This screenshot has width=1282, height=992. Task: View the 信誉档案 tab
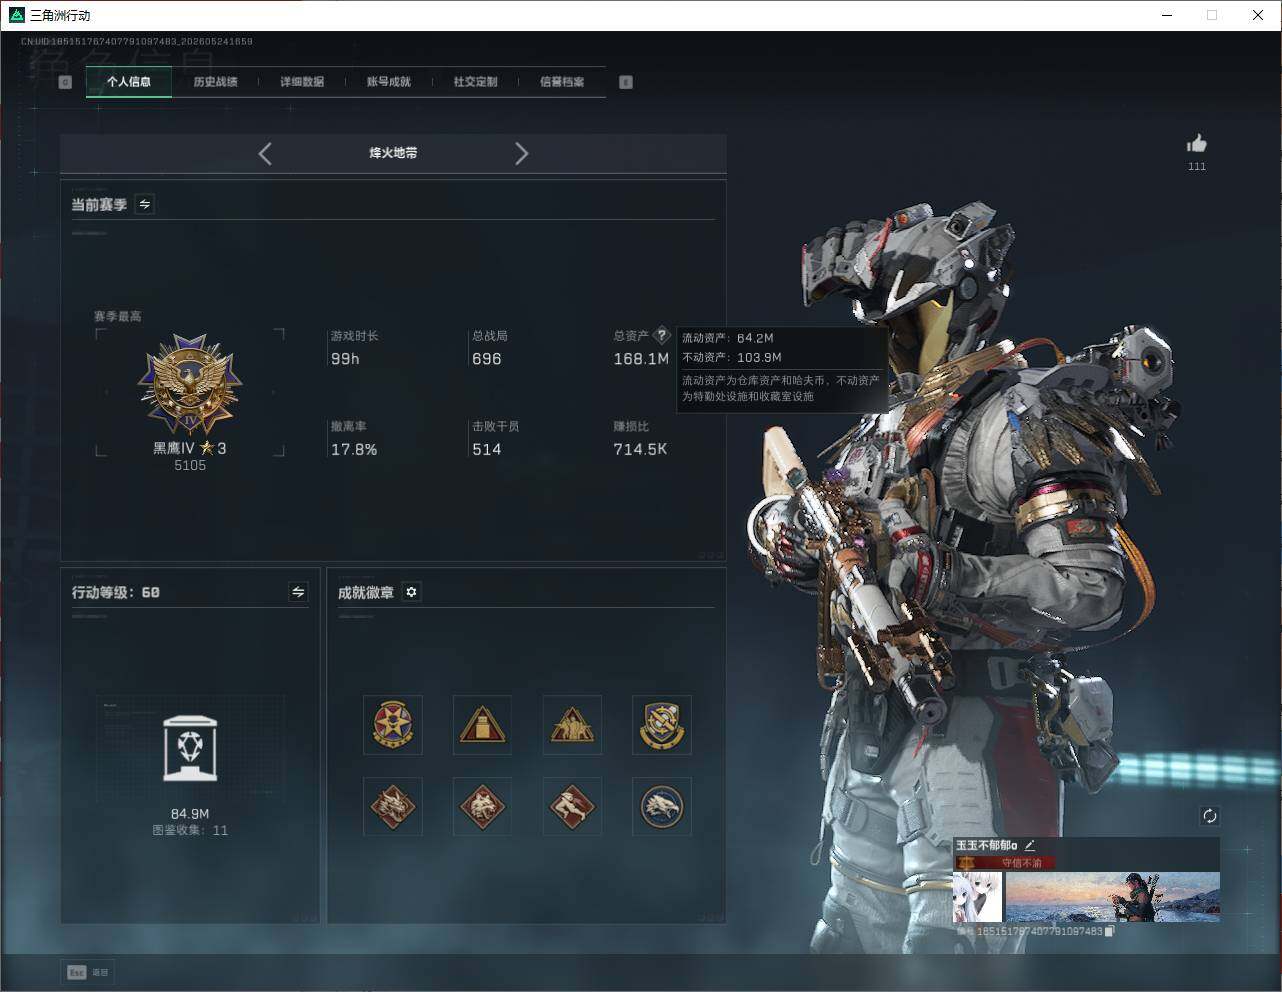click(562, 82)
